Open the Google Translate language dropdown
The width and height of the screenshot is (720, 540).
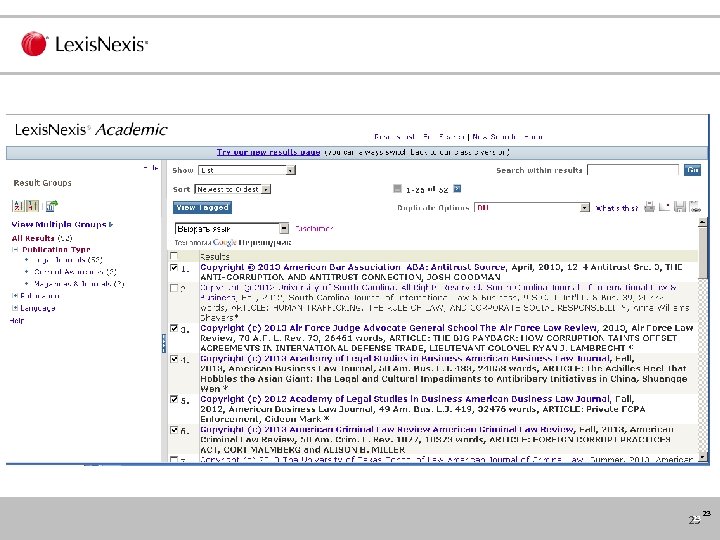click(231, 229)
